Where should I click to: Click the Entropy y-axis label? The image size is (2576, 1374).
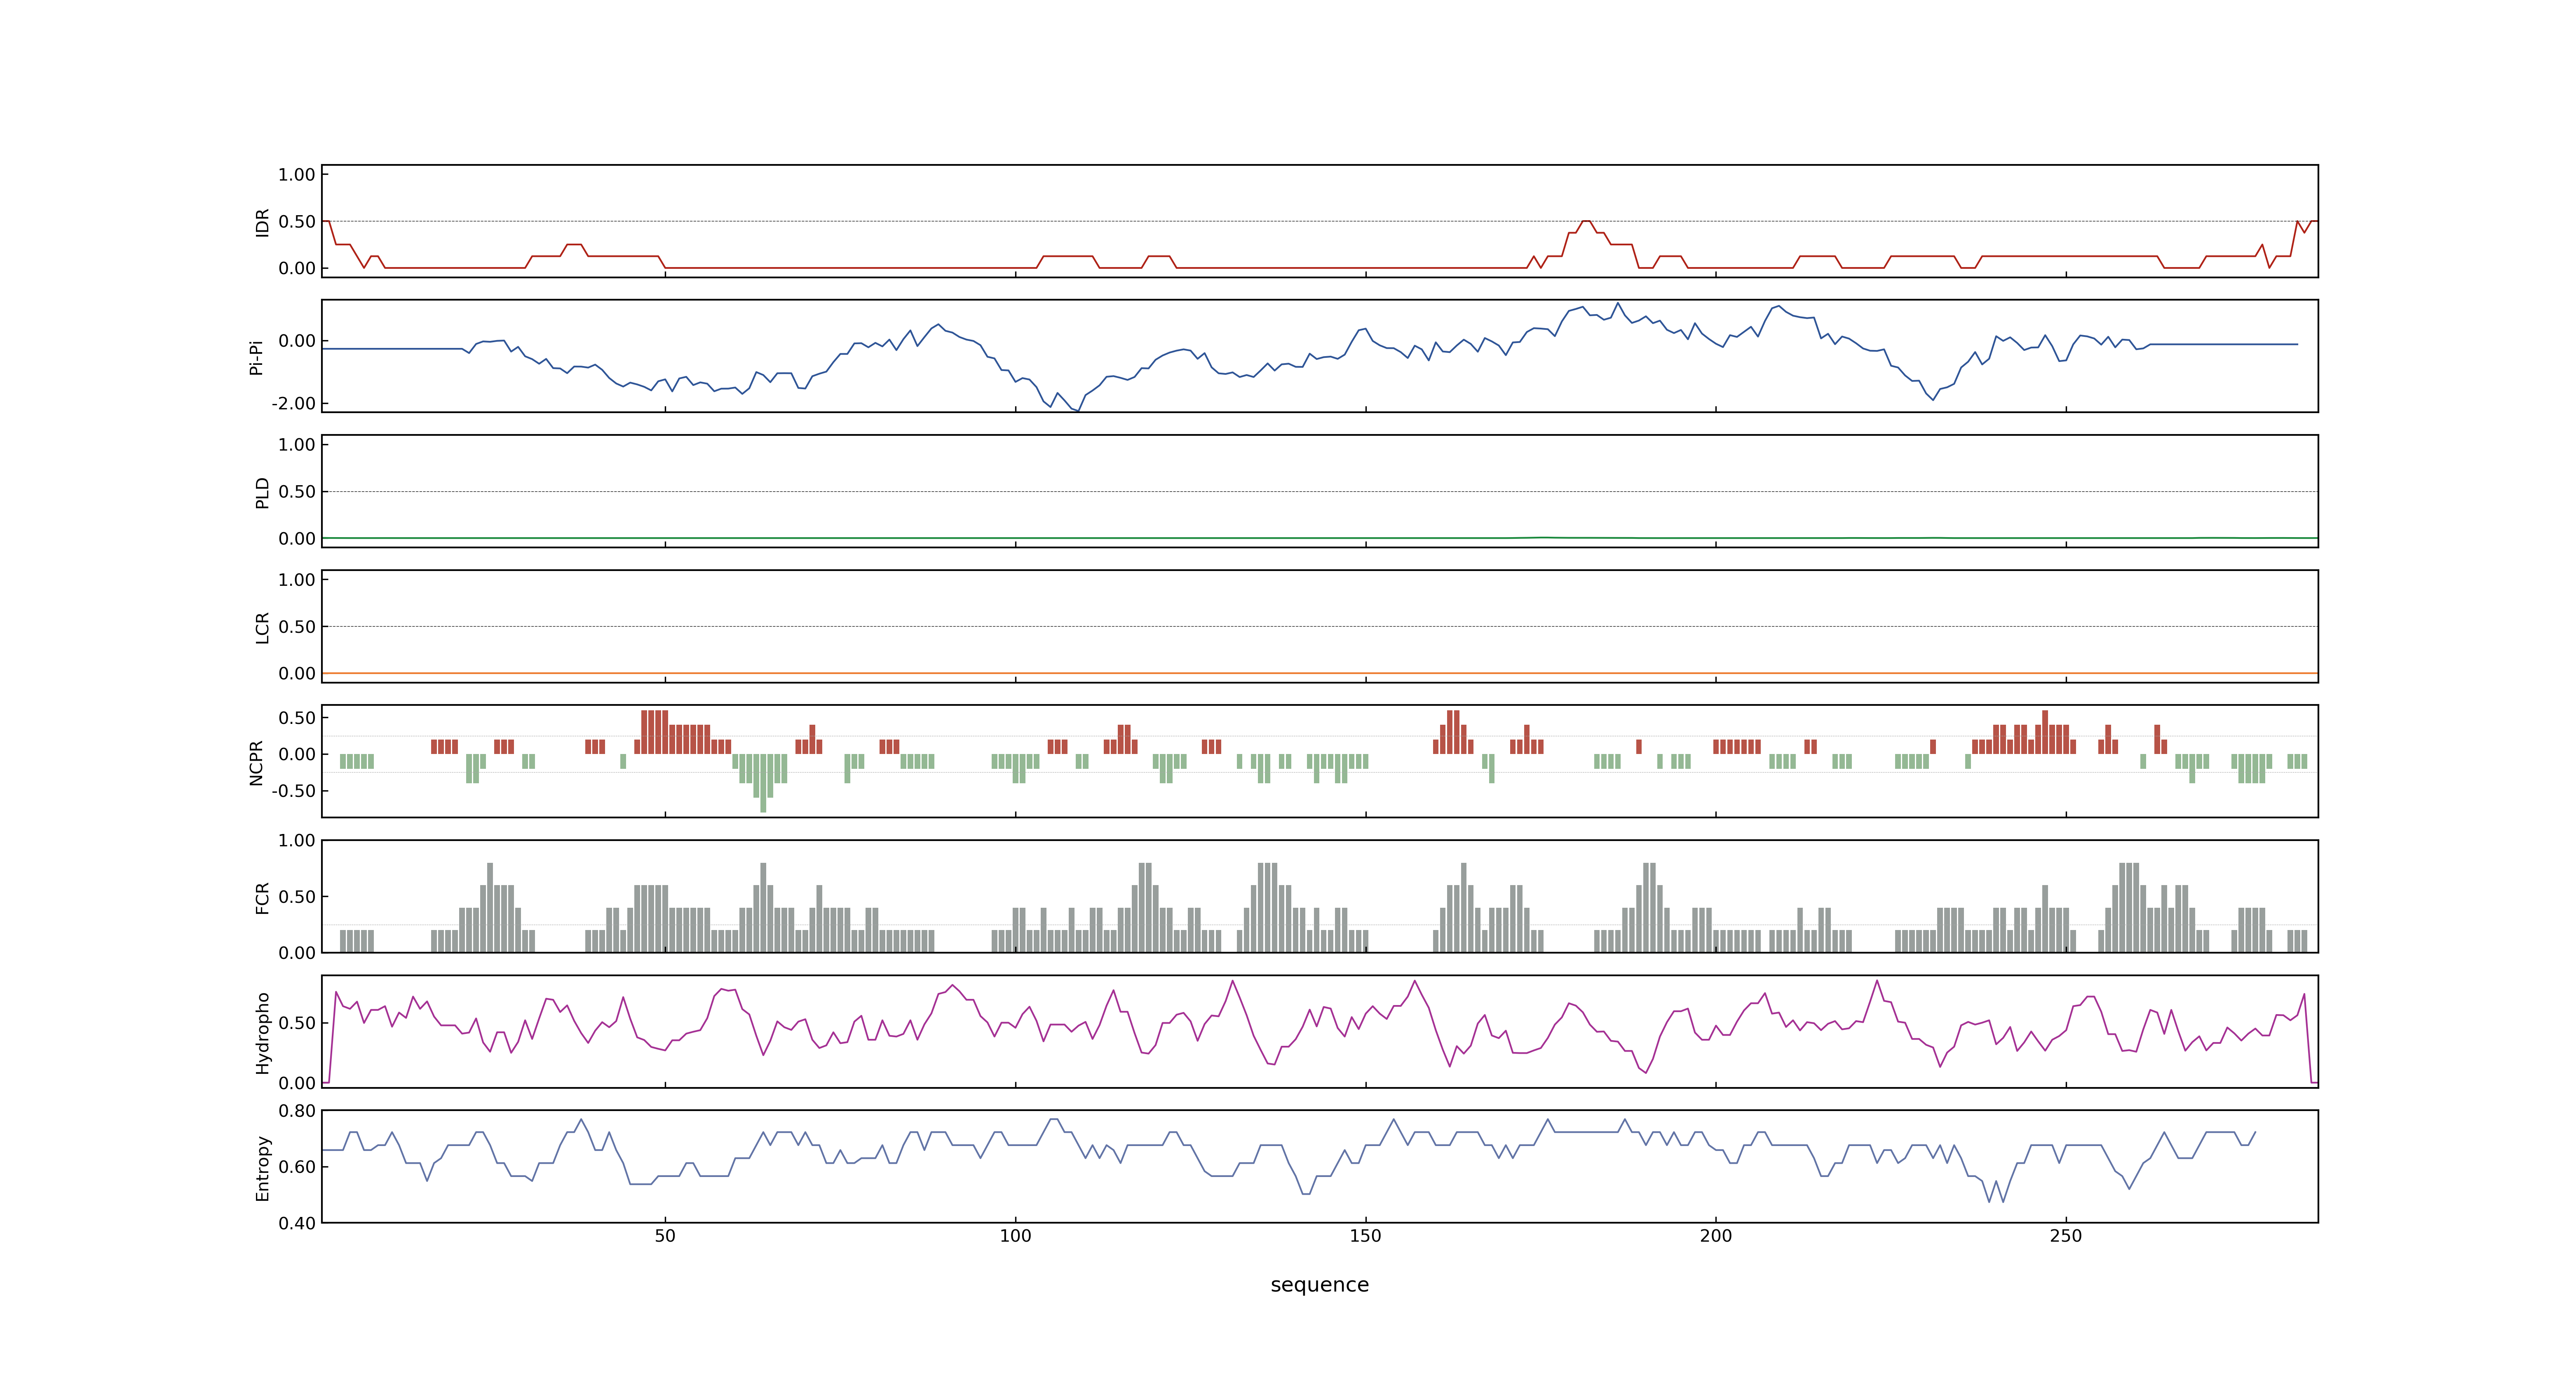tap(262, 1167)
